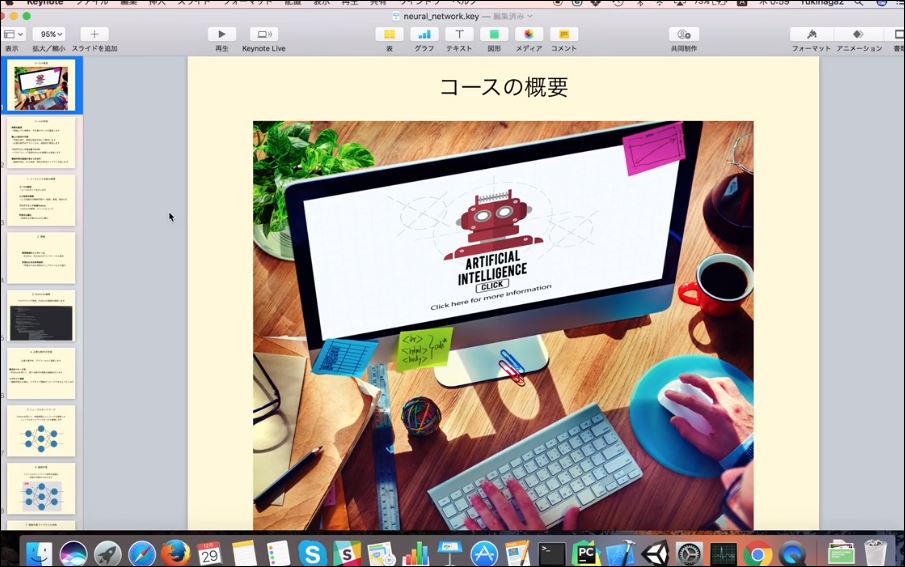Open Firefox from the Dock
Viewport: 905px width, 567px height.
pyautogui.click(x=175, y=553)
